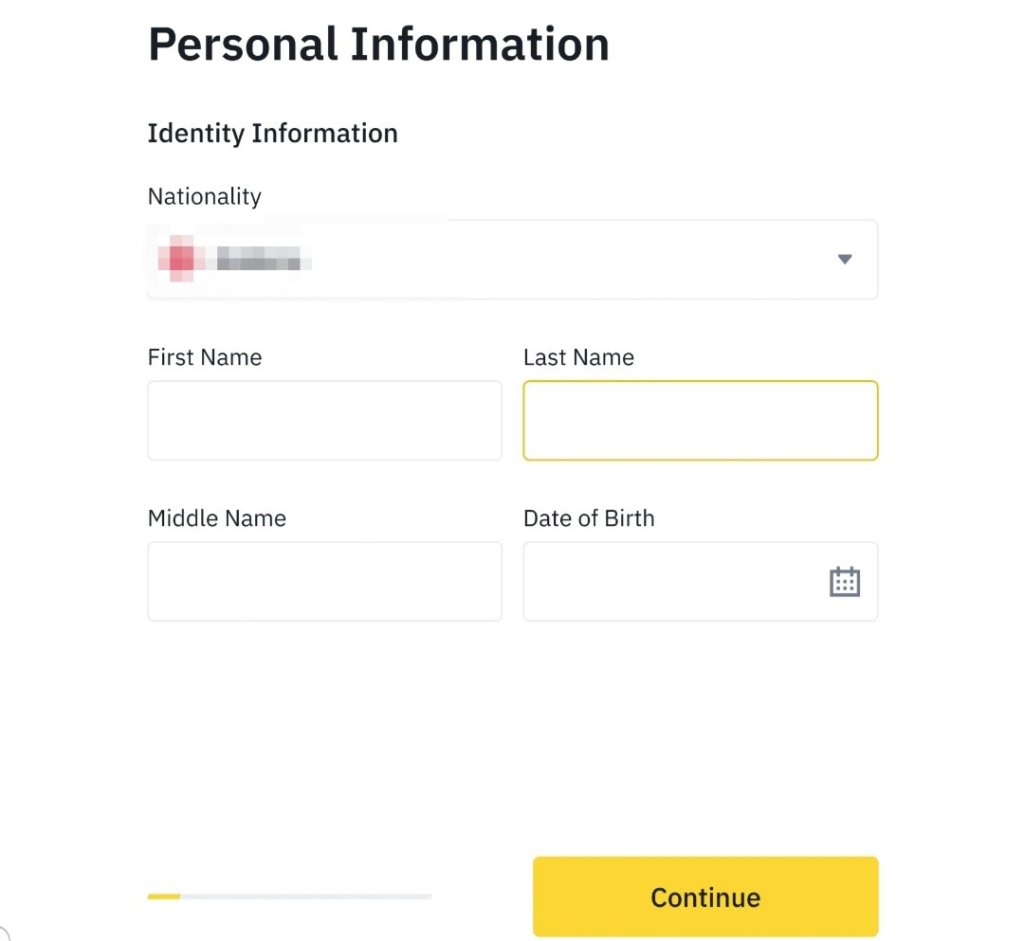Click the Personal Information page heading
1024x941 pixels.
click(378, 45)
